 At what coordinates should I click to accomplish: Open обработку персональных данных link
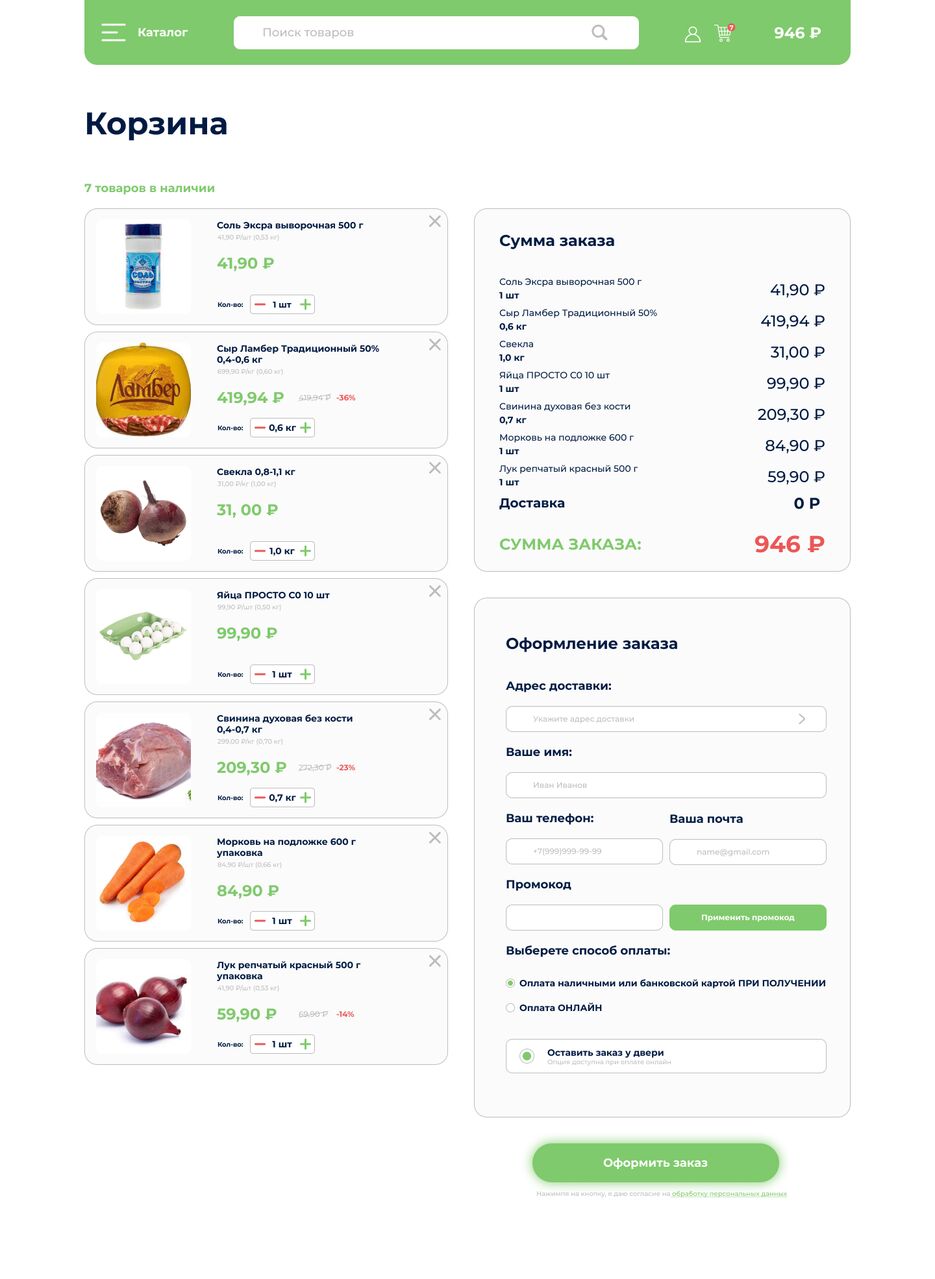(729, 1194)
